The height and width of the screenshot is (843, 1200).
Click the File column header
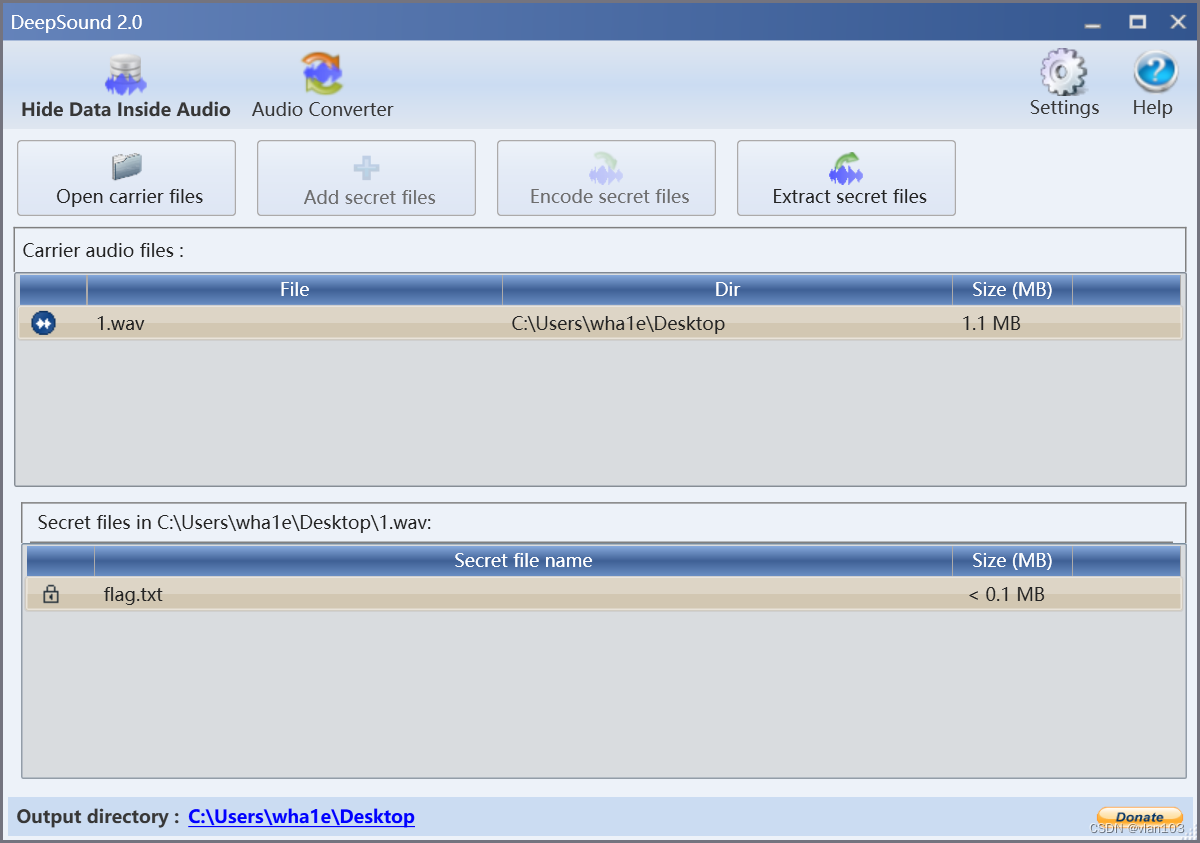pos(294,289)
